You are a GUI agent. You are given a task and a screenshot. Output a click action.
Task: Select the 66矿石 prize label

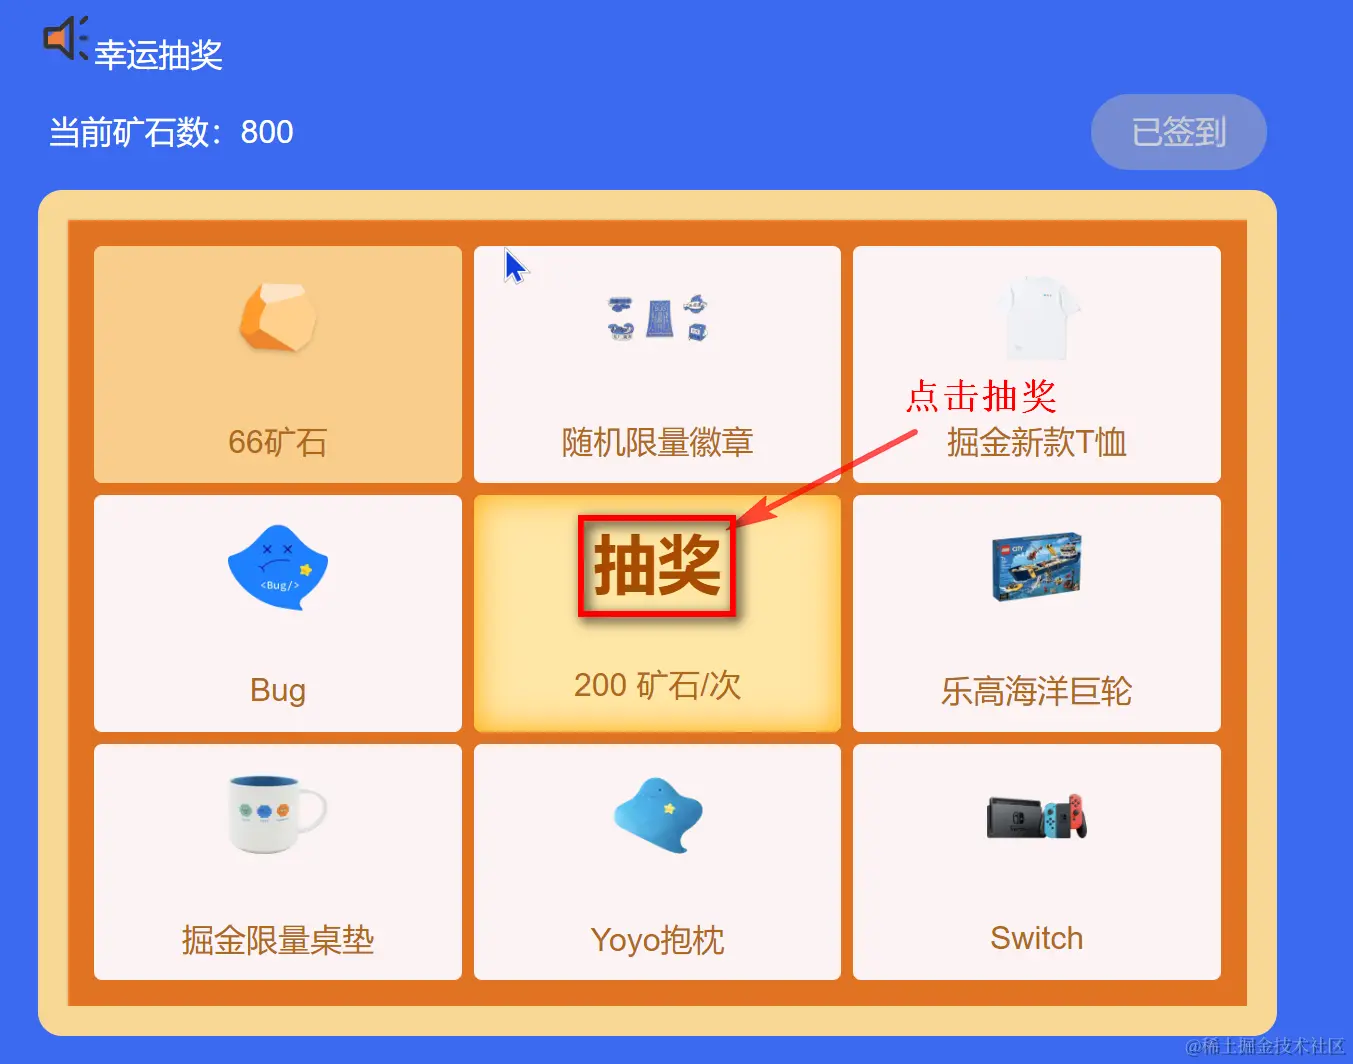tap(278, 442)
